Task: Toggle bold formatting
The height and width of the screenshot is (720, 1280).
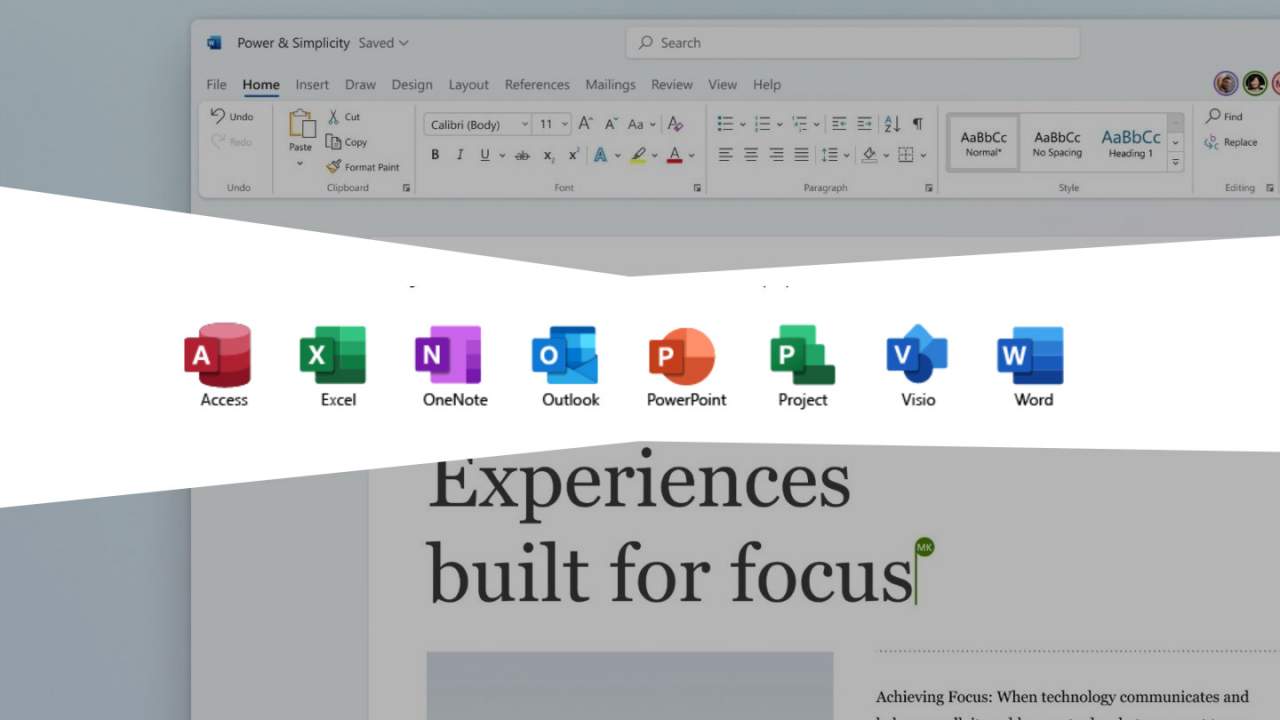Action: [434, 155]
